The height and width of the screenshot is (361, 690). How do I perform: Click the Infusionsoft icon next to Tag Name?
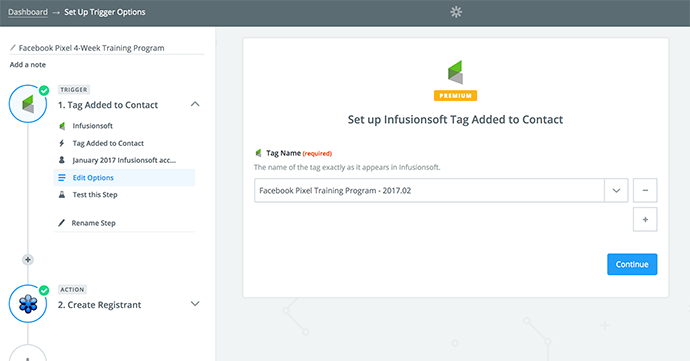[258, 153]
